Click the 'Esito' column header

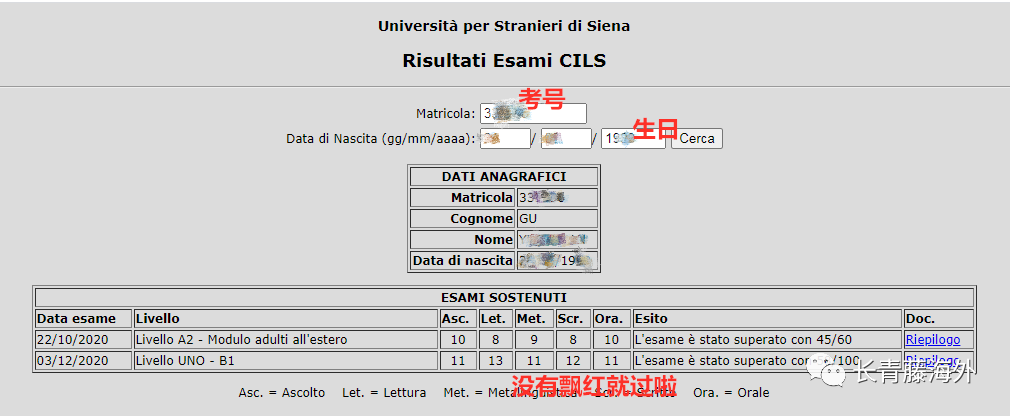(767, 319)
